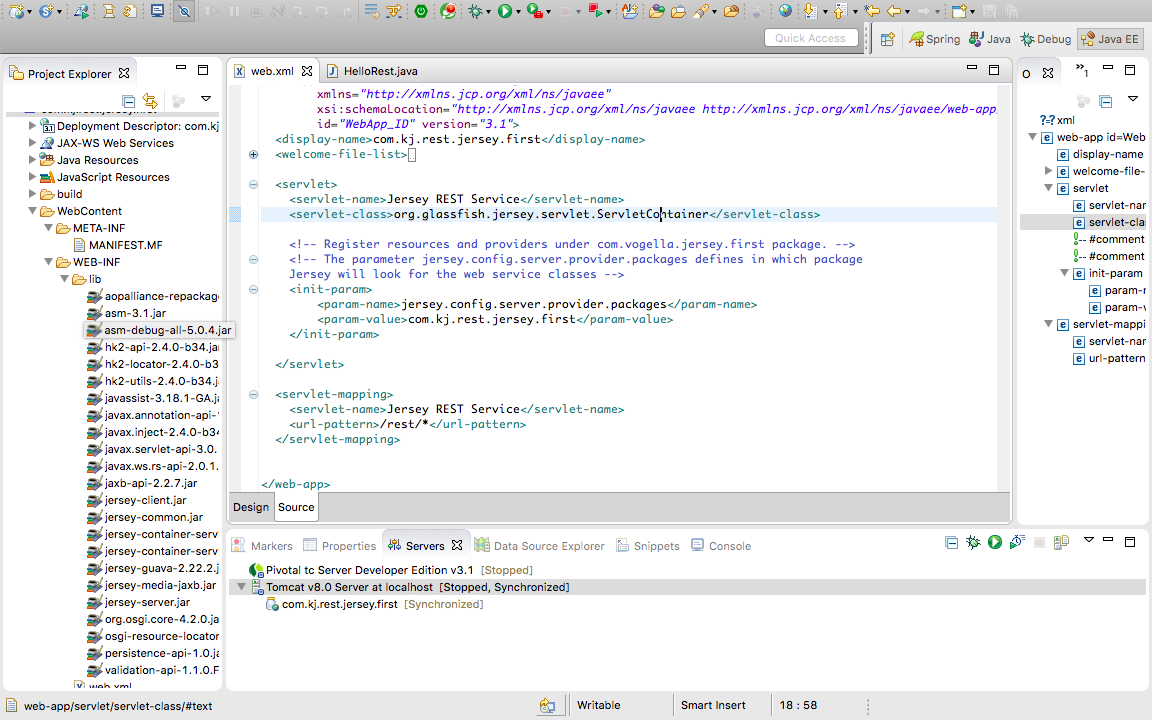Select jersey-server.jar in the lib folder
1152x720 pixels.
(x=146, y=602)
